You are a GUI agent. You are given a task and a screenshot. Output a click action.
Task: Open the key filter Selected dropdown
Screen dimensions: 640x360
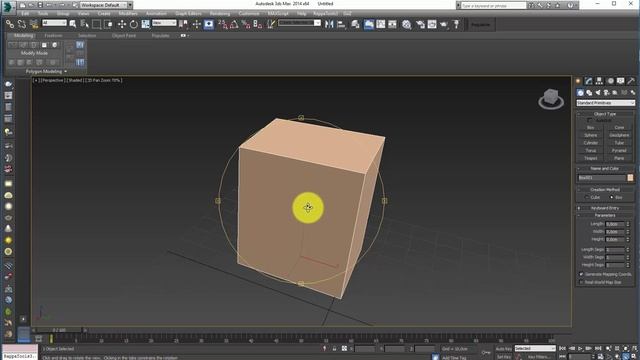pyautogui.click(x=535, y=349)
